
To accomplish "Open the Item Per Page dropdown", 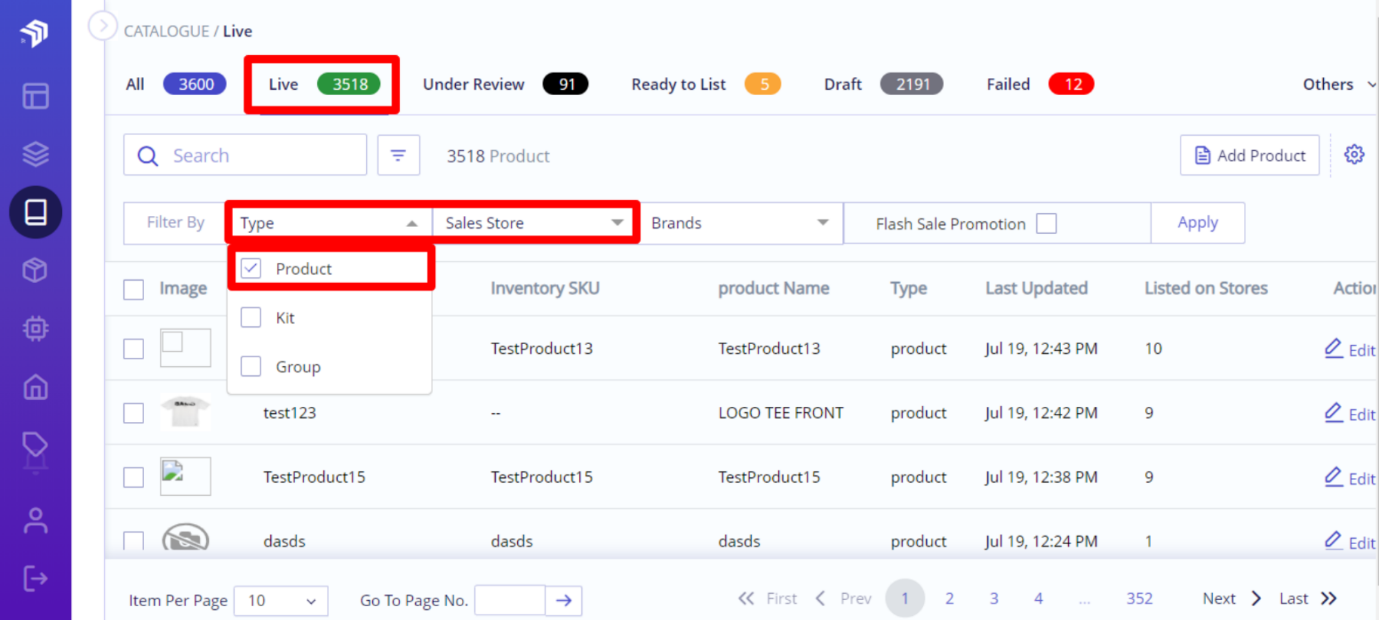I will (x=283, y=601).
